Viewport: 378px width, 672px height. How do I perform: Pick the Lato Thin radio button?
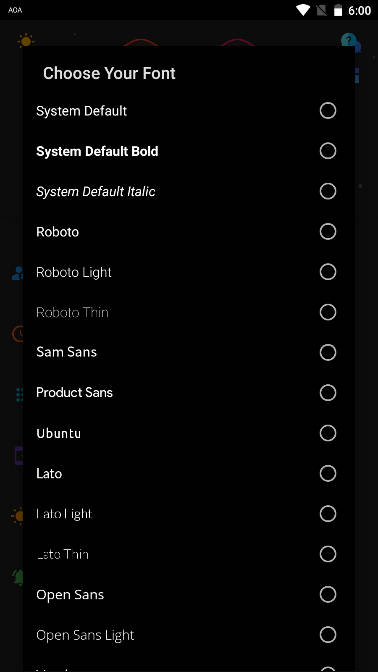[x=328, y=554]
